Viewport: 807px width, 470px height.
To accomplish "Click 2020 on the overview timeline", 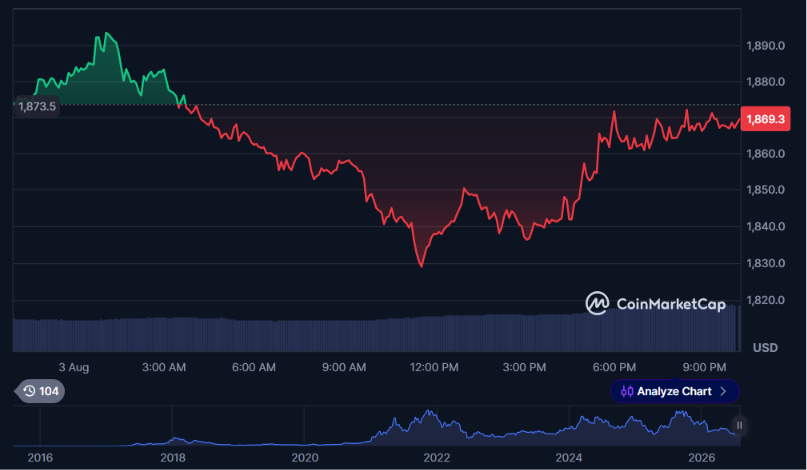I will point(305,458).
